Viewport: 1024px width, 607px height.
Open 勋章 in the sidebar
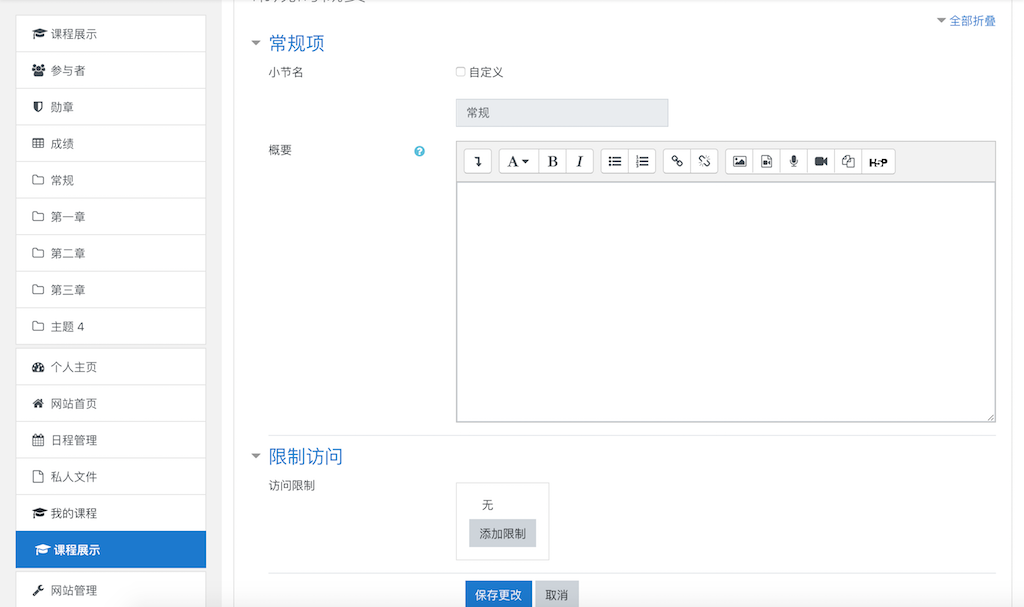[x=110, y=107]
